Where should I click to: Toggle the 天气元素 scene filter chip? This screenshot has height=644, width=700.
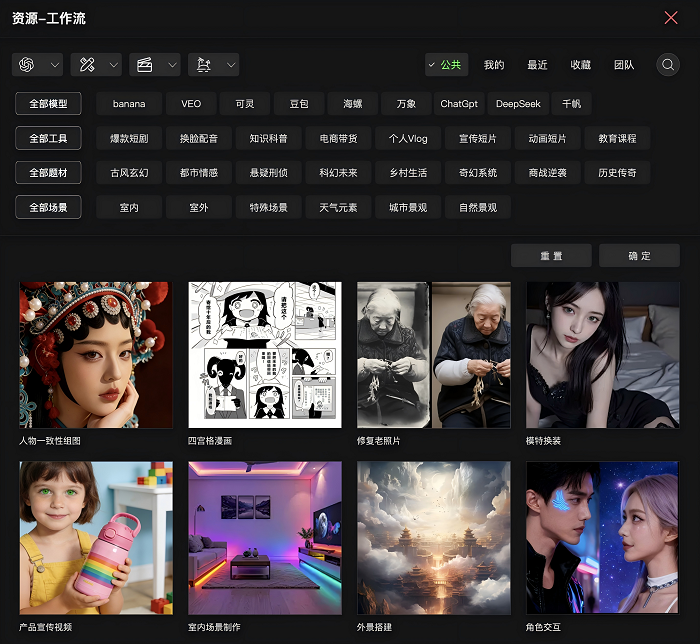pyautogui.click(x=338, y=207)
